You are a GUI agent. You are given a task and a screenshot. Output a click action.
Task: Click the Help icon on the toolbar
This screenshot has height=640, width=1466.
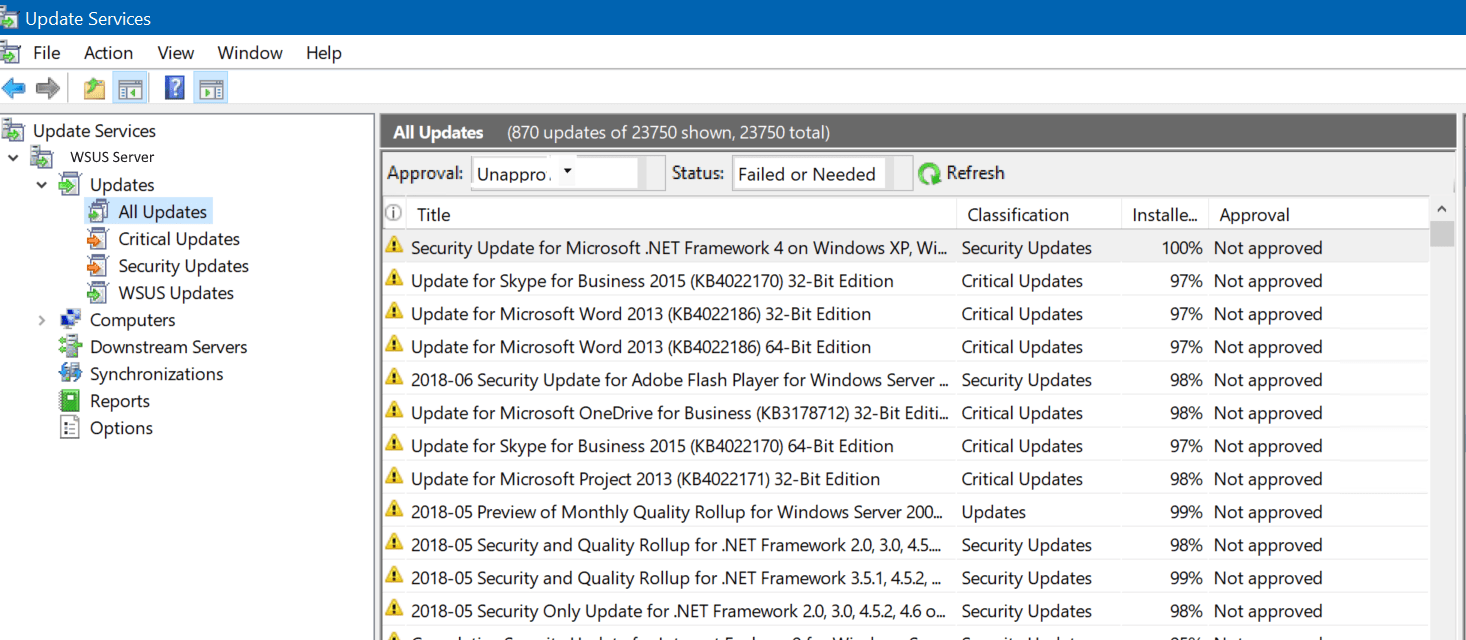pos(174,88)
